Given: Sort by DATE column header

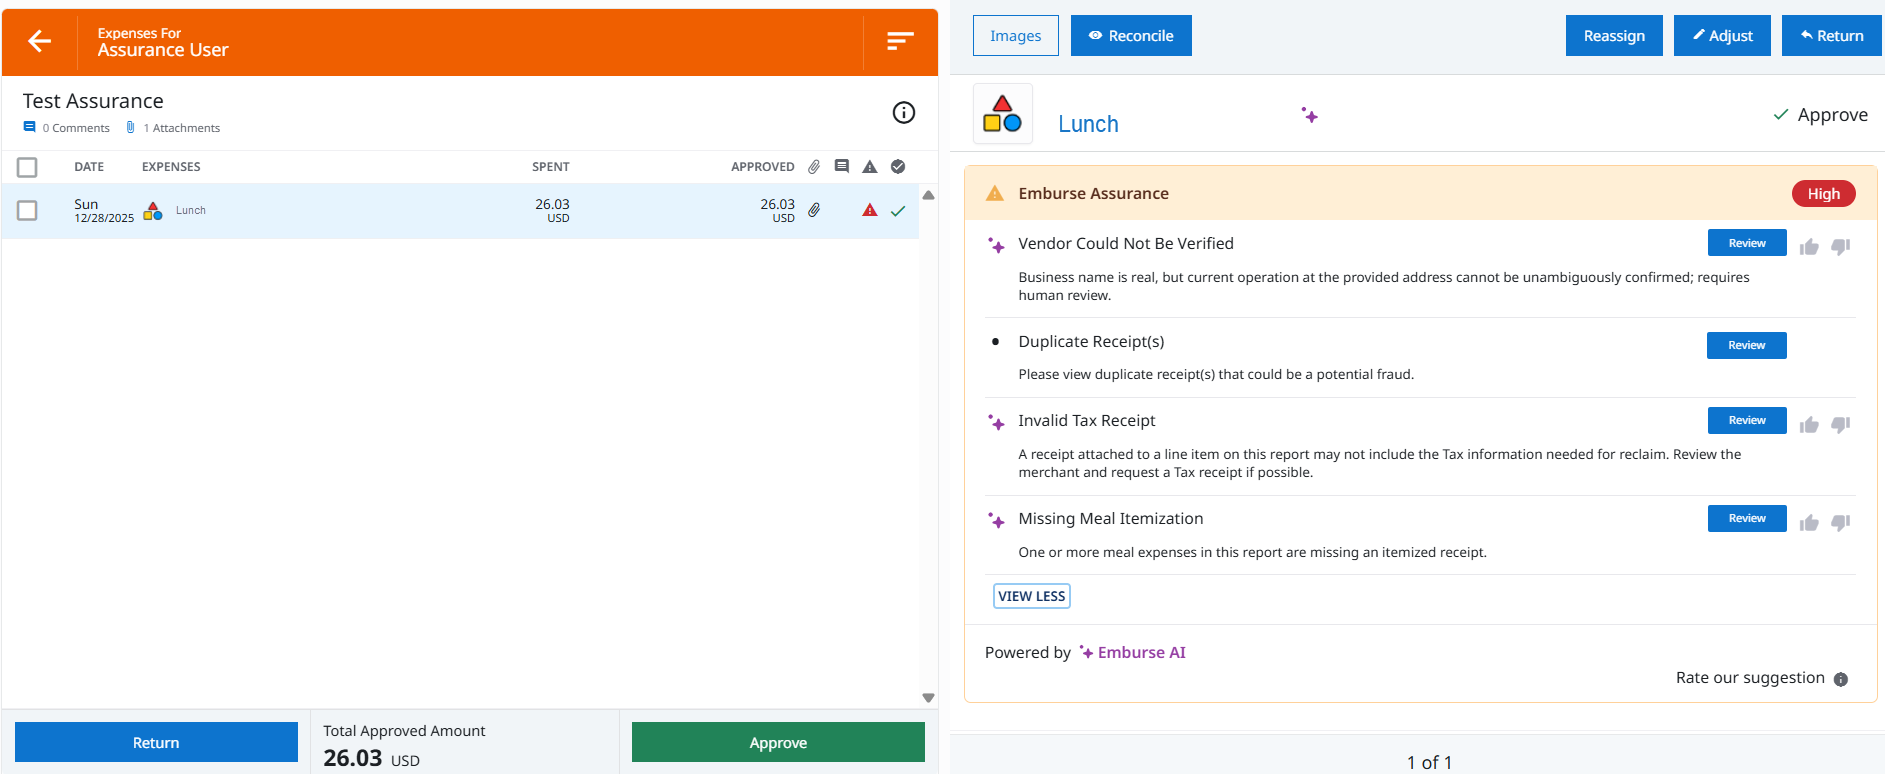Looking at the screenshot, I should tap(89, 167).
